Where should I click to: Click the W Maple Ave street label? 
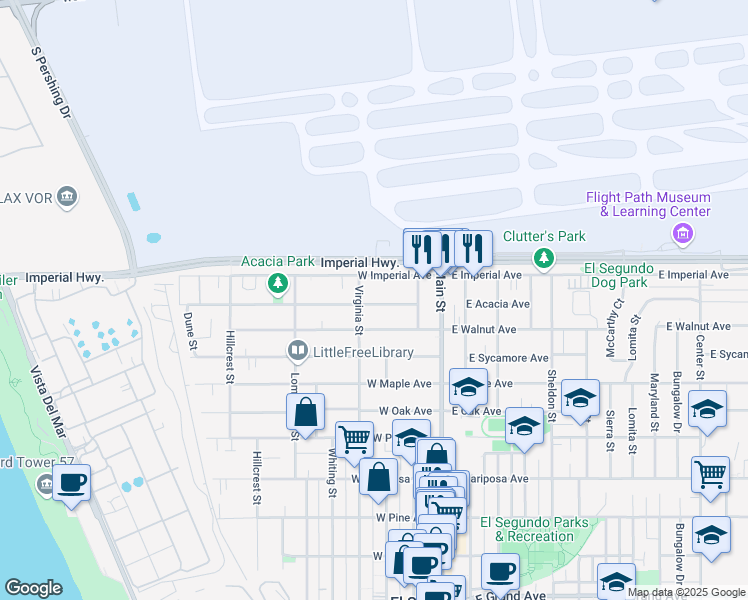(x=399, y=383)
